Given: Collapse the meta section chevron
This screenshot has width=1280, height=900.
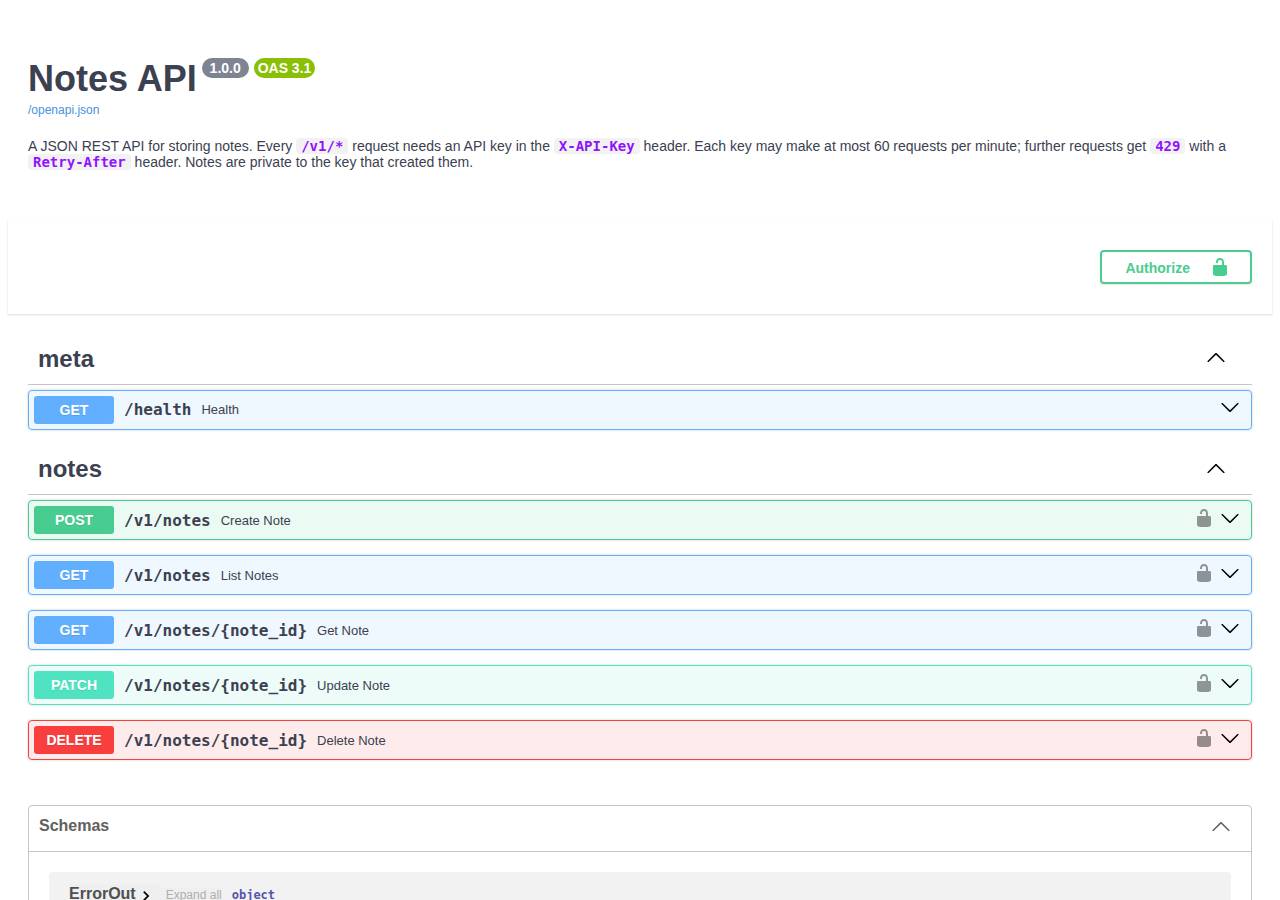Looking at the screenshot, I should (x=1216, y=358).
